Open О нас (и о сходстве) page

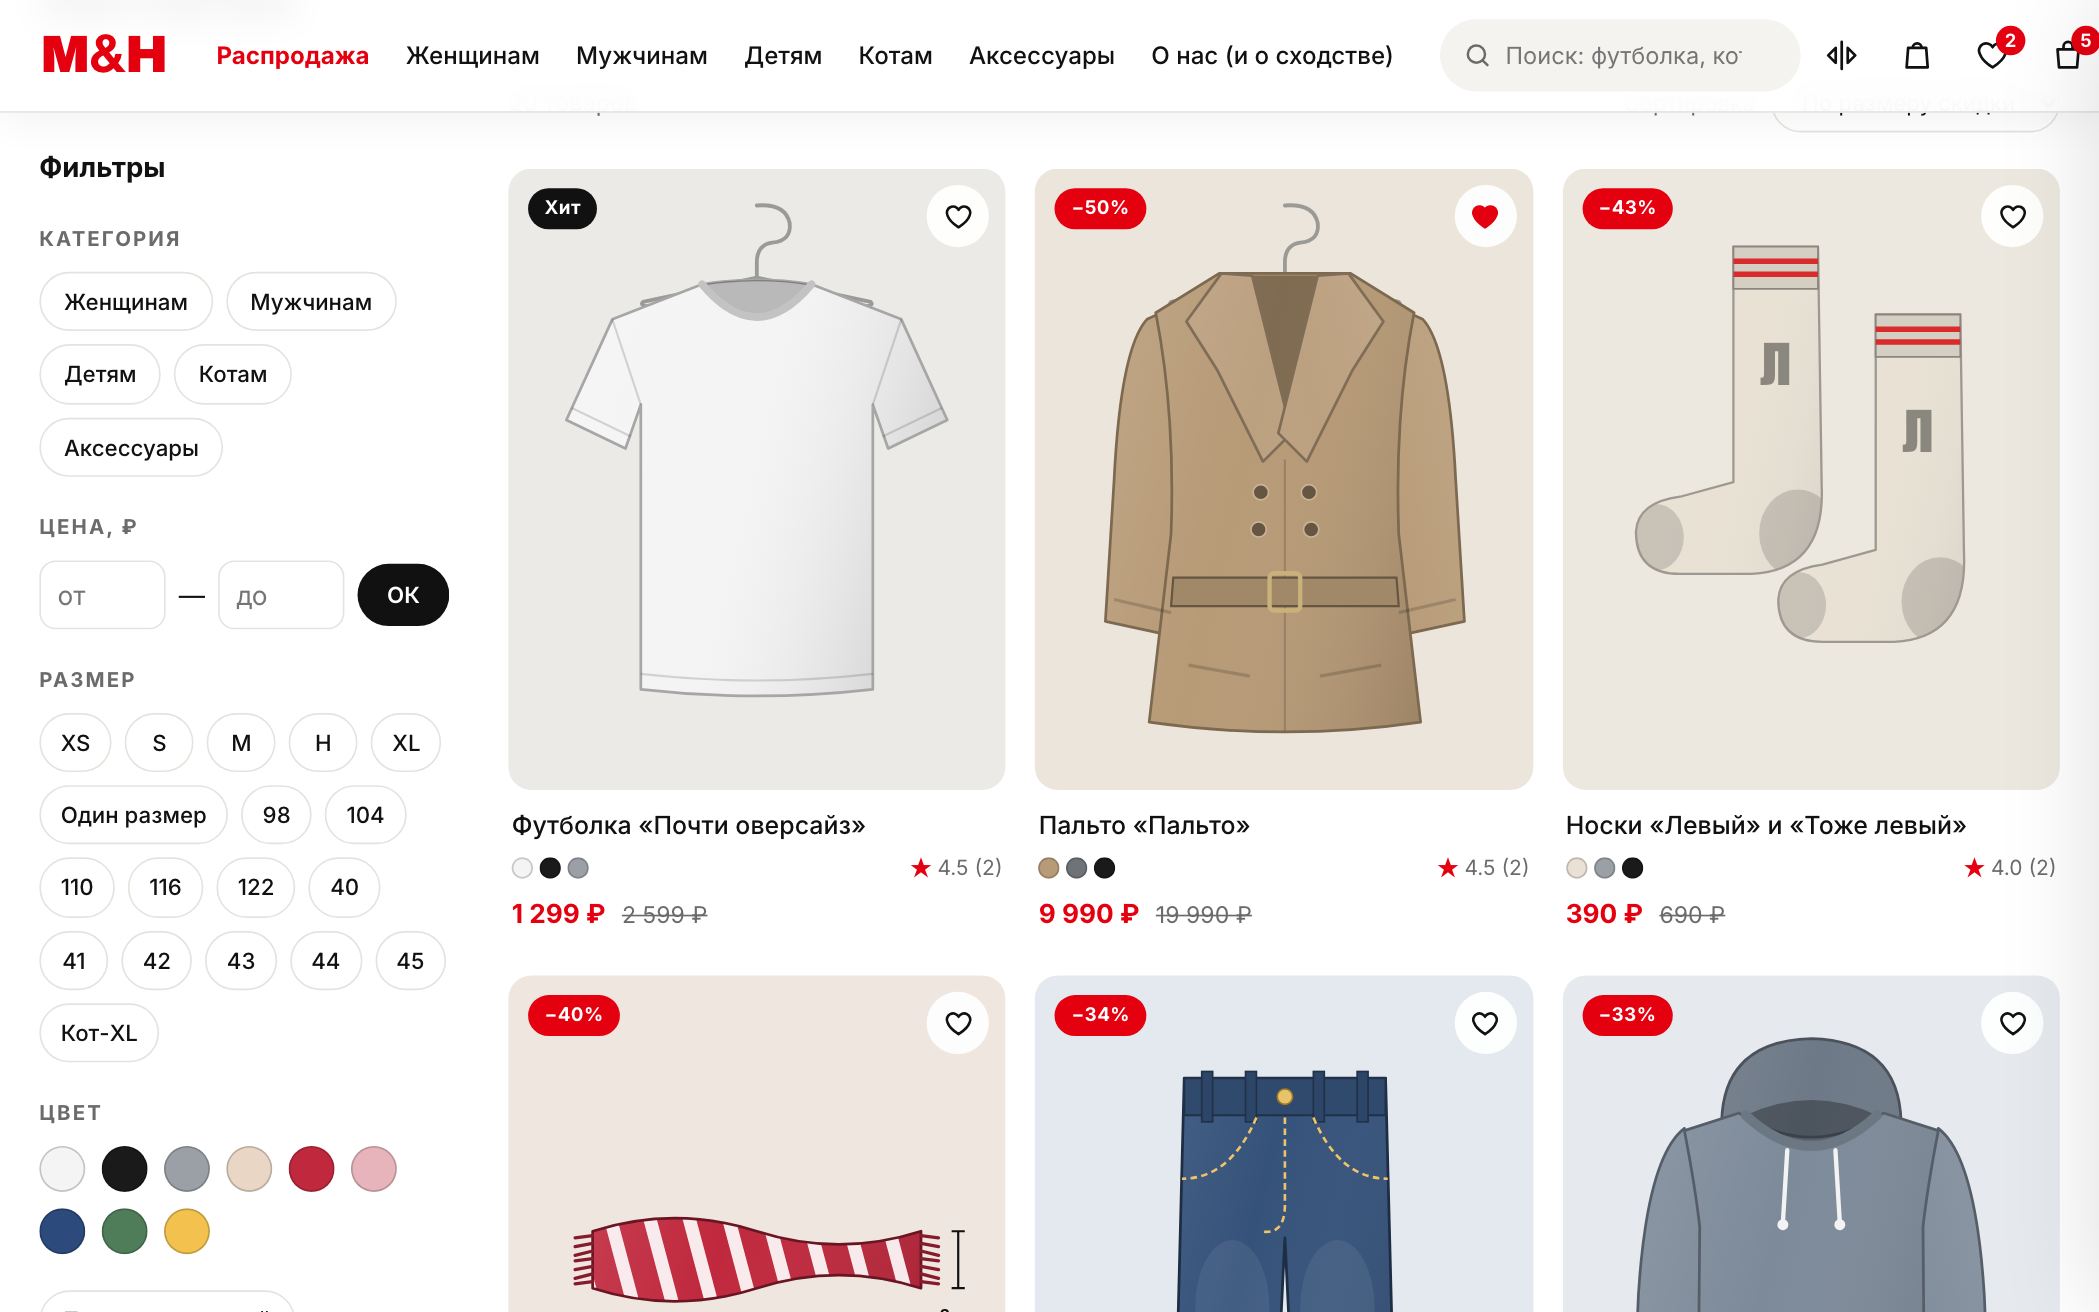tap(1271, 56)
